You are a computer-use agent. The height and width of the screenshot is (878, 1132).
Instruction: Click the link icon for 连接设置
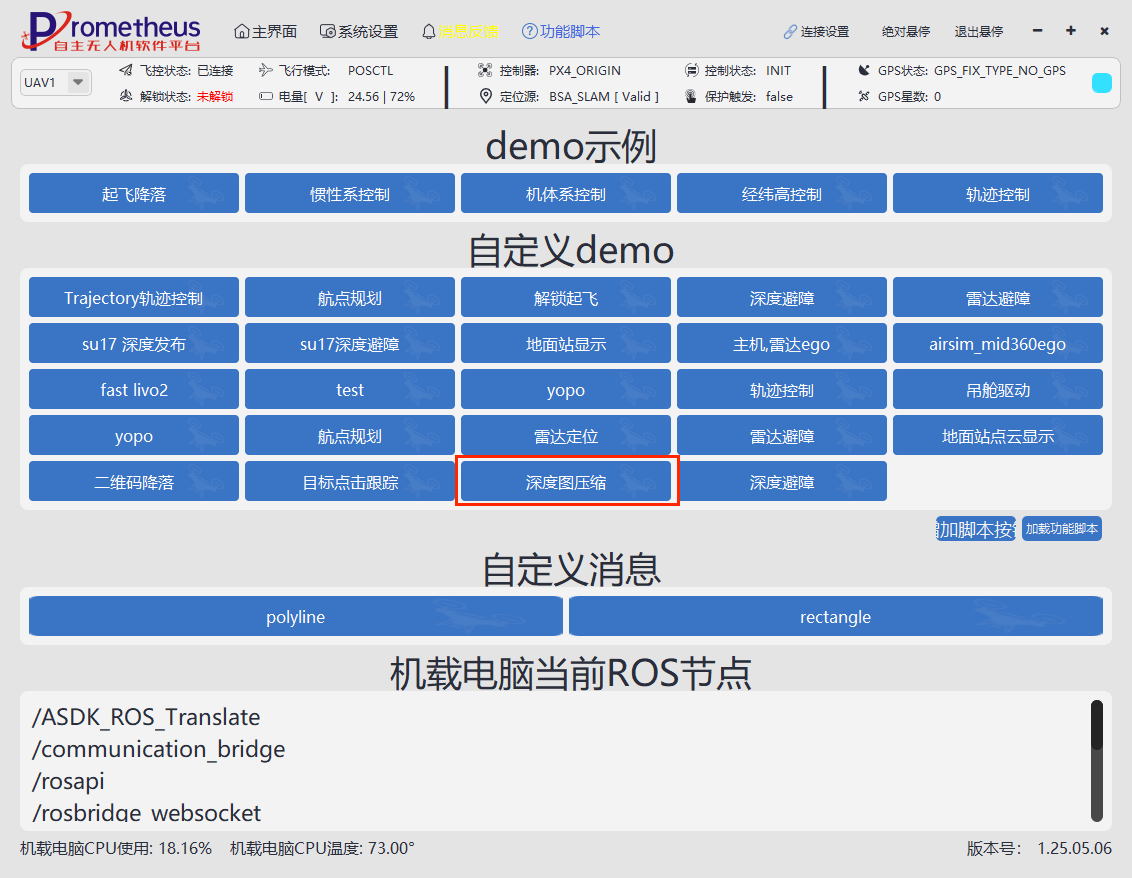point(790,32)
